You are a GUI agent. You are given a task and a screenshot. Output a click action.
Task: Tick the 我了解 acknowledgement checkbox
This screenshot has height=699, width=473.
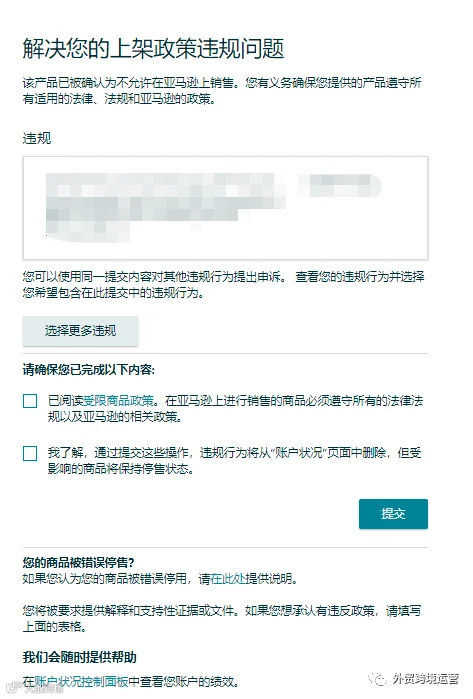click(30, 453)
